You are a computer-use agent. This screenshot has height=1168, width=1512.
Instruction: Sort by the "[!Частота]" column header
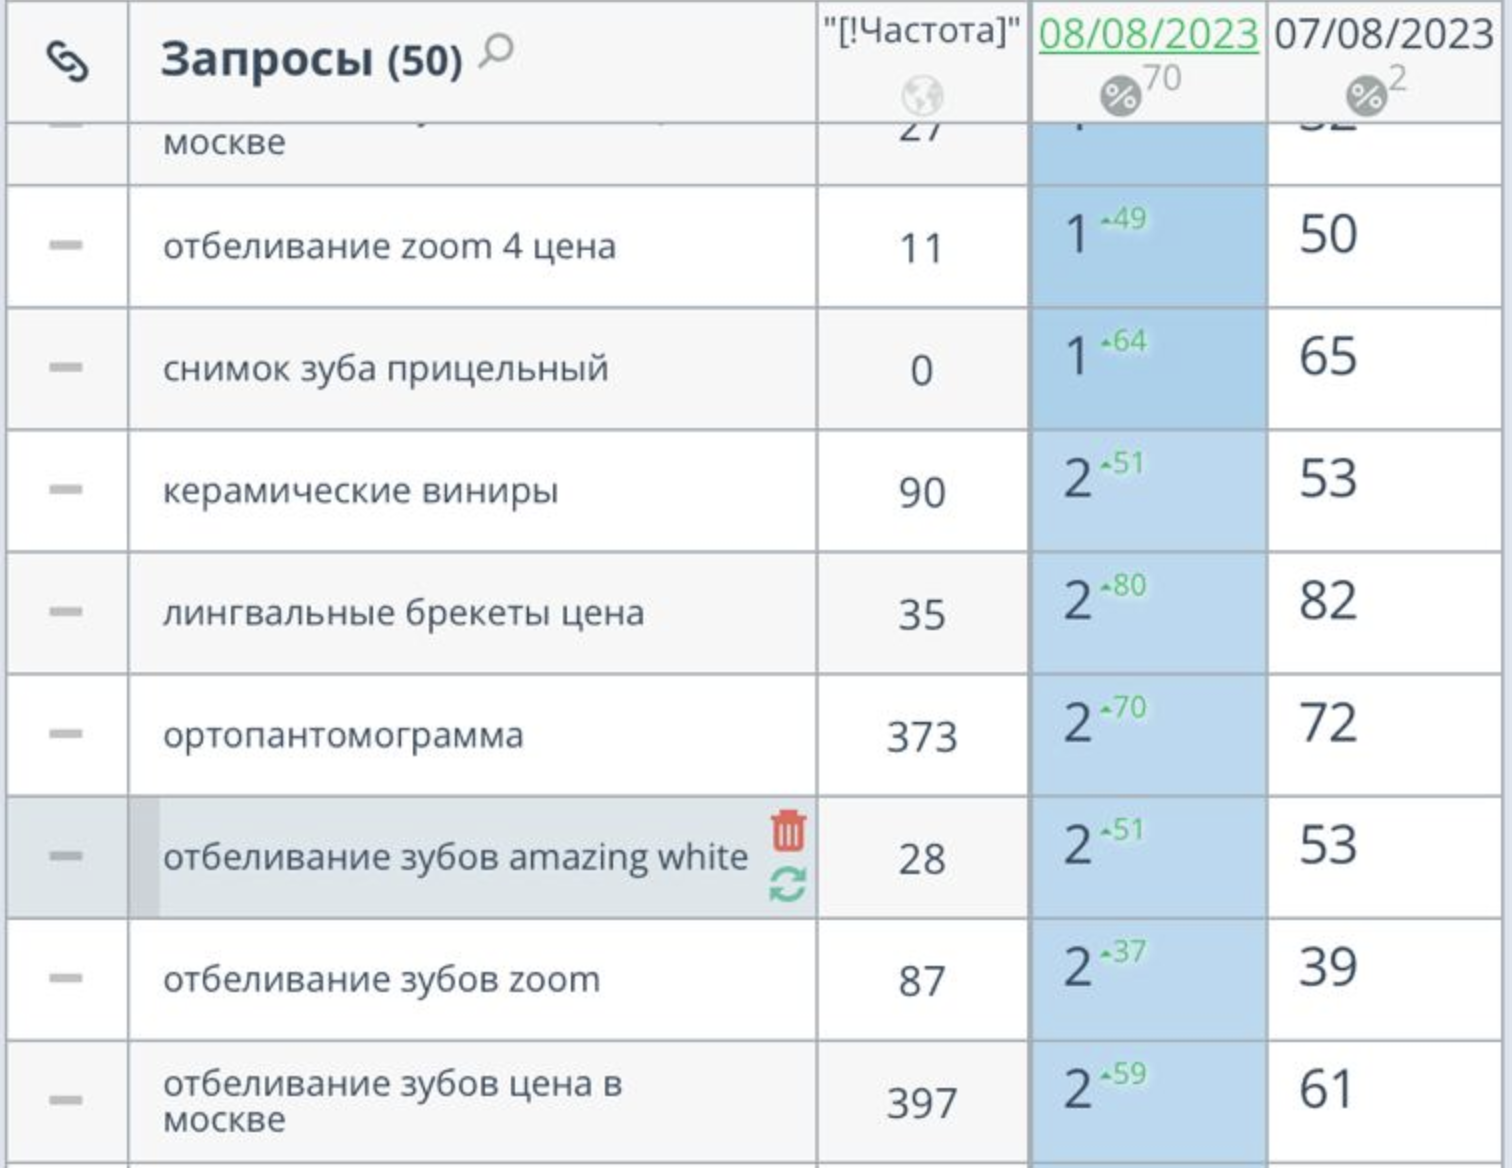point(921,32)
